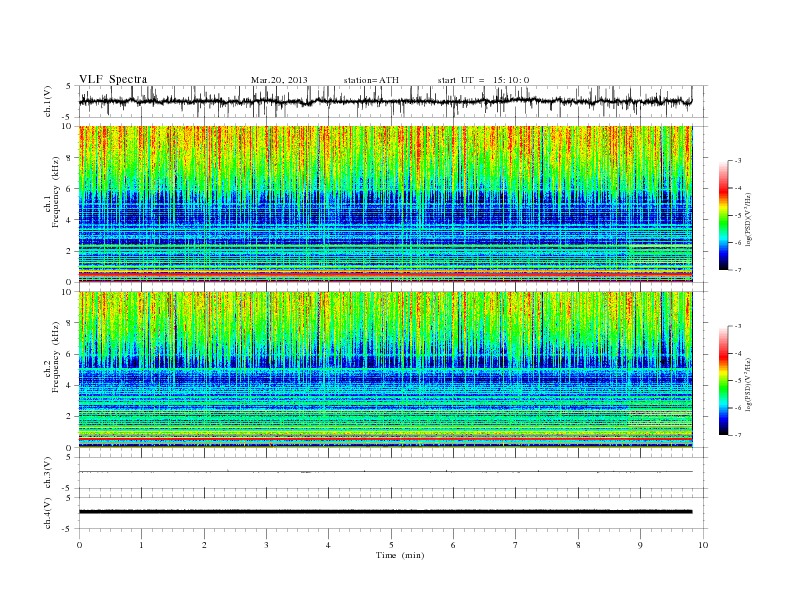Screen dimensions: 792x612
Task: Click the "3" tick on the time axis
Action: click(x=266, y=545)
